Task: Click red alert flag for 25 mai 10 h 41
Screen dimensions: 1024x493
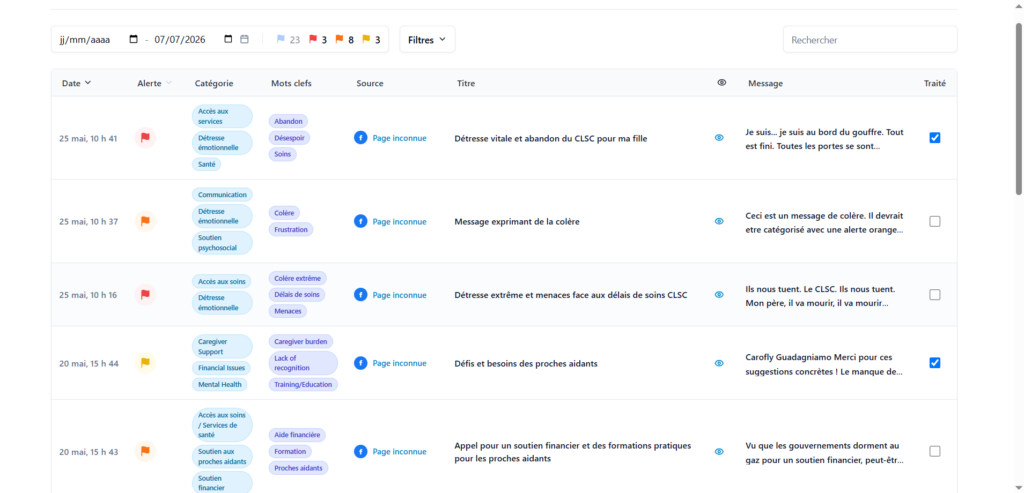Action: click(146, 138)
